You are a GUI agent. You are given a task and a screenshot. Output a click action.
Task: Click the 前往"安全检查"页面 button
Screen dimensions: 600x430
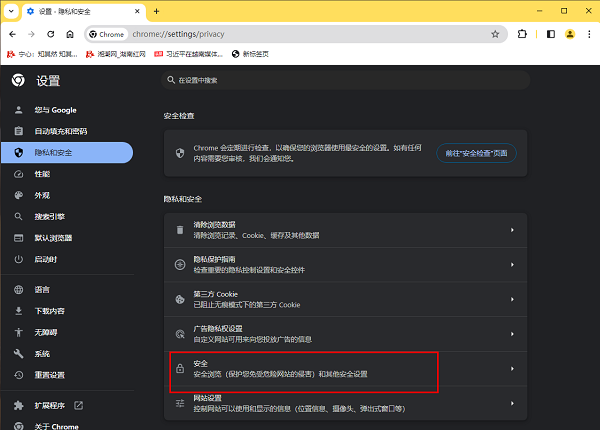pyautogui.click(x=476, y=153)
